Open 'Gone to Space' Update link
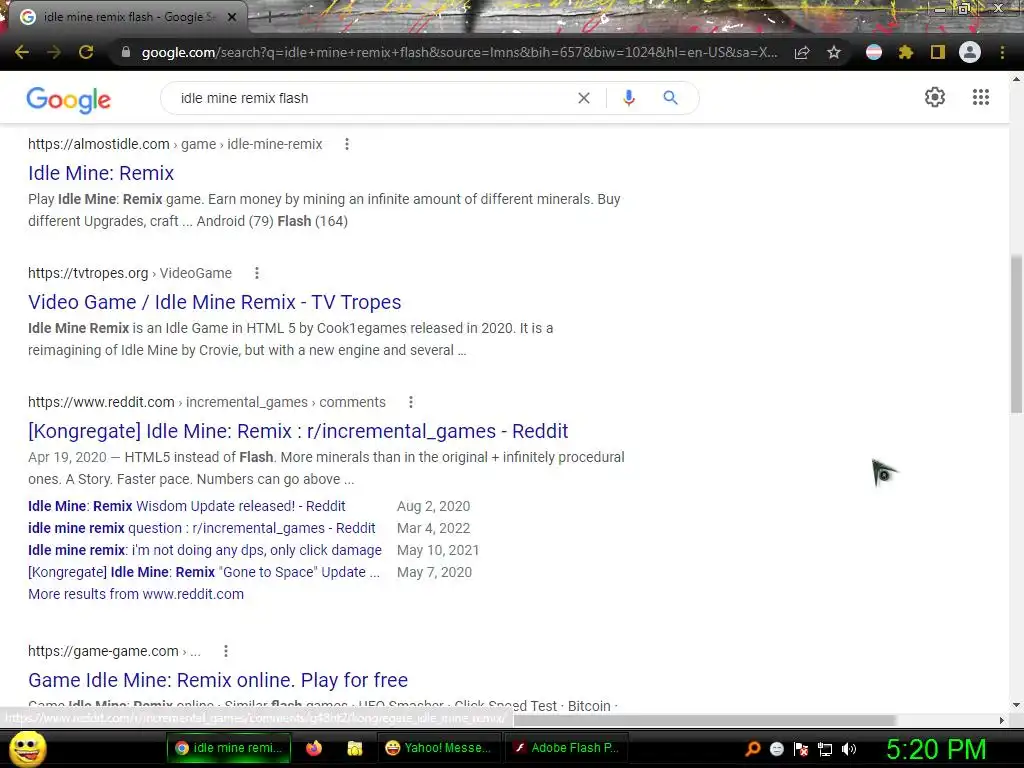The image size is (1024, 768). pyautogui.click(x=204, y=572)
